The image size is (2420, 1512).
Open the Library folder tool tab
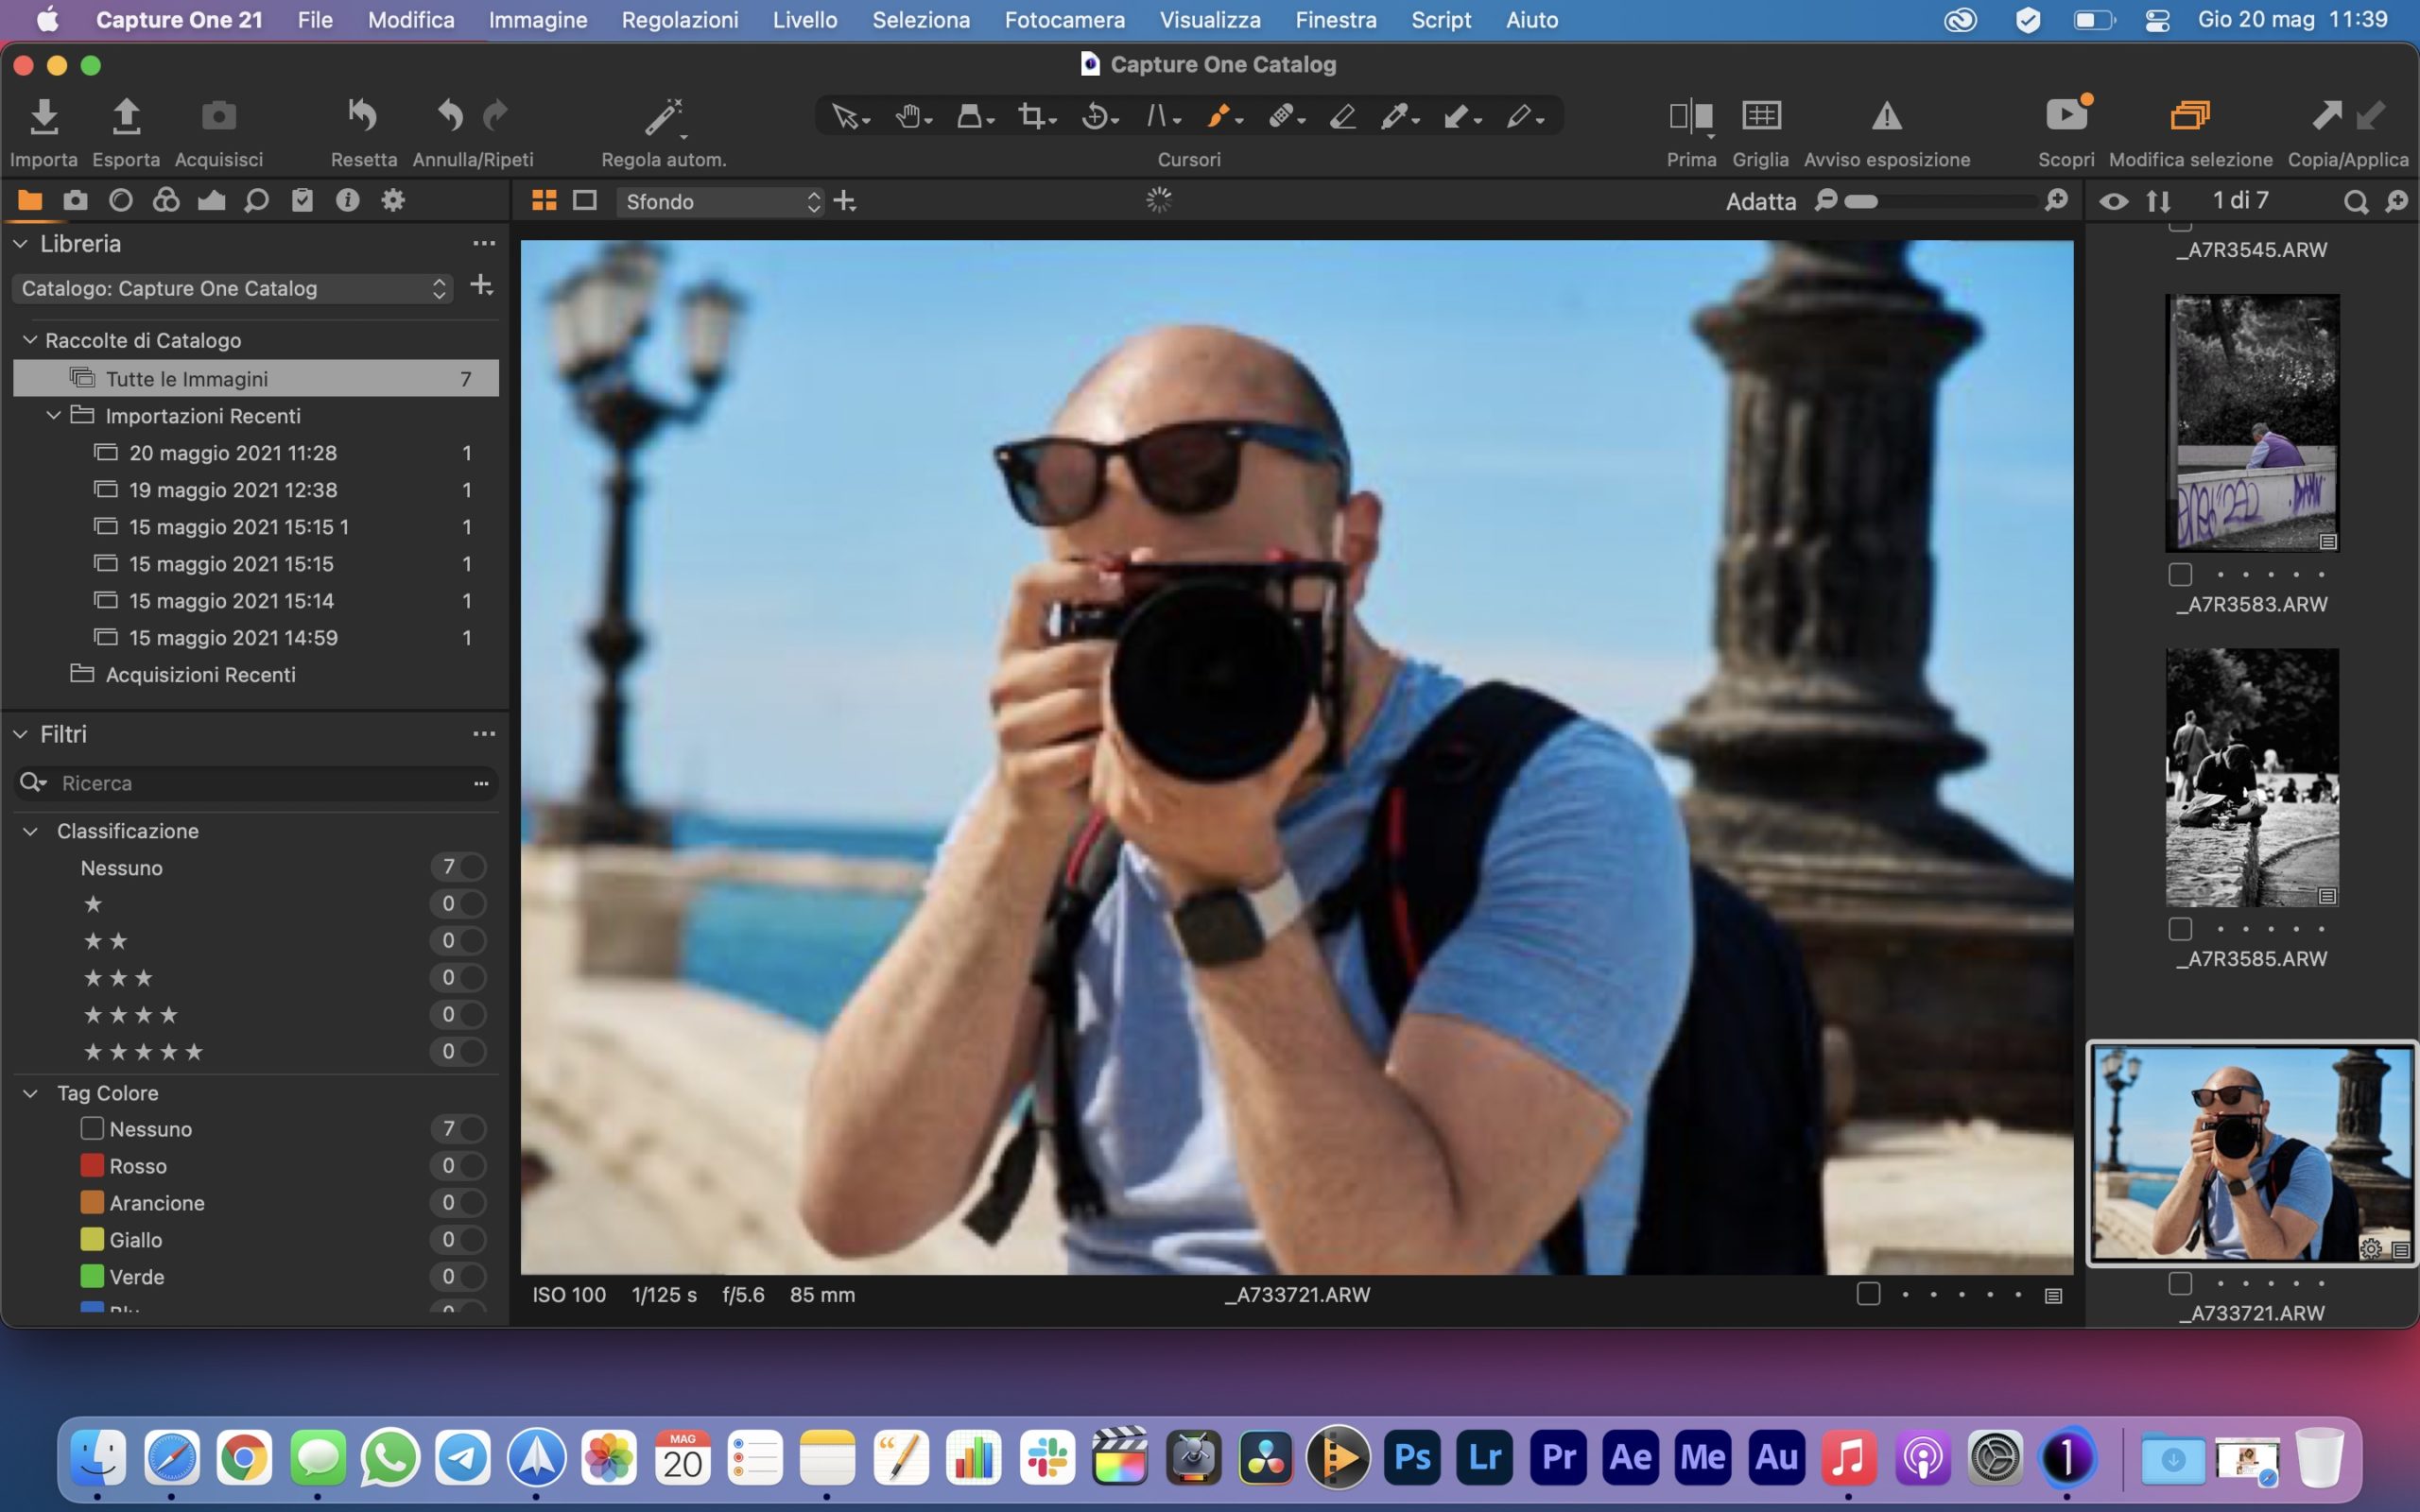[30, 200]
